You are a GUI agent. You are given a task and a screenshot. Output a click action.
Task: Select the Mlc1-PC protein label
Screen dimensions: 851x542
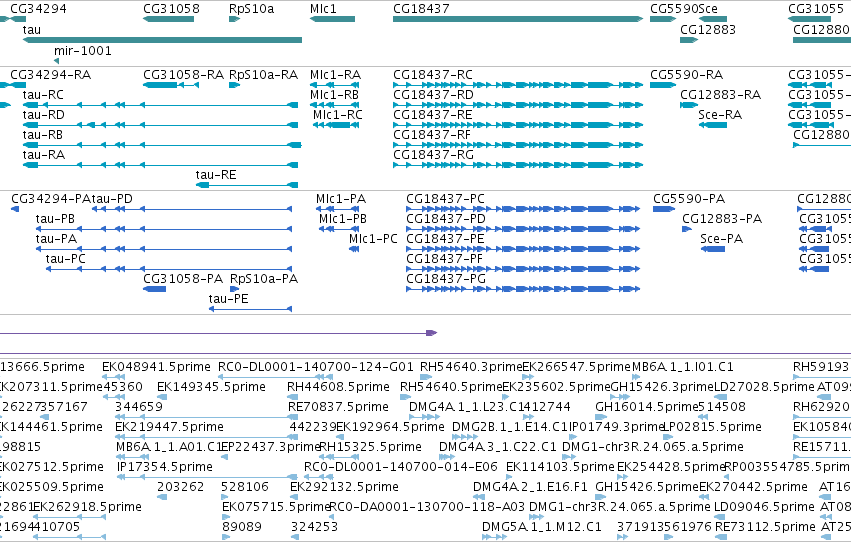[373, 239]
